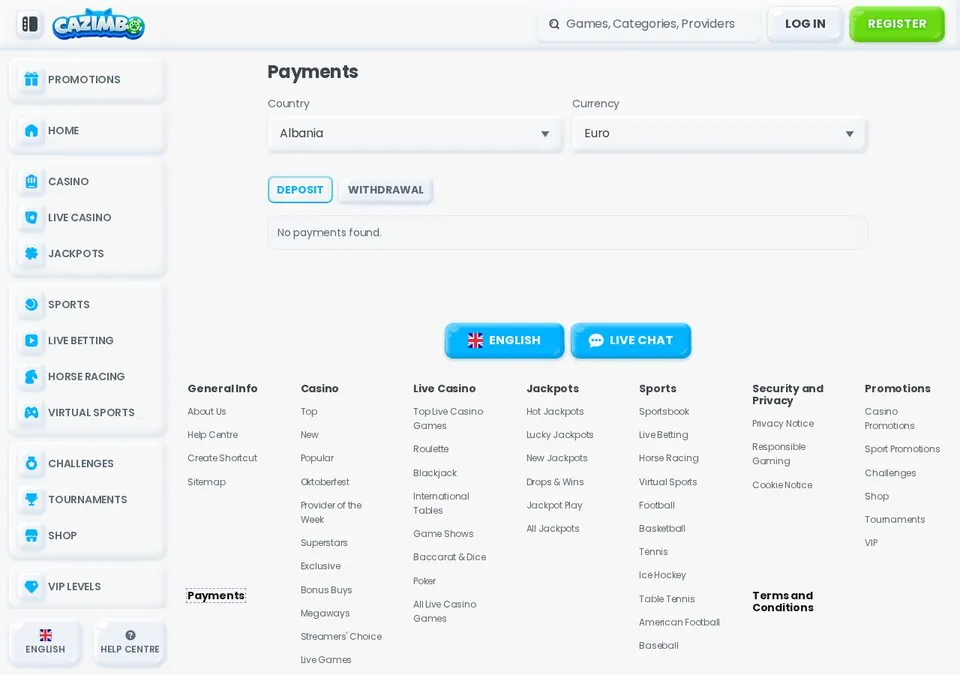Open the Poker footer link
960x675 pixels.
point(424,581)
